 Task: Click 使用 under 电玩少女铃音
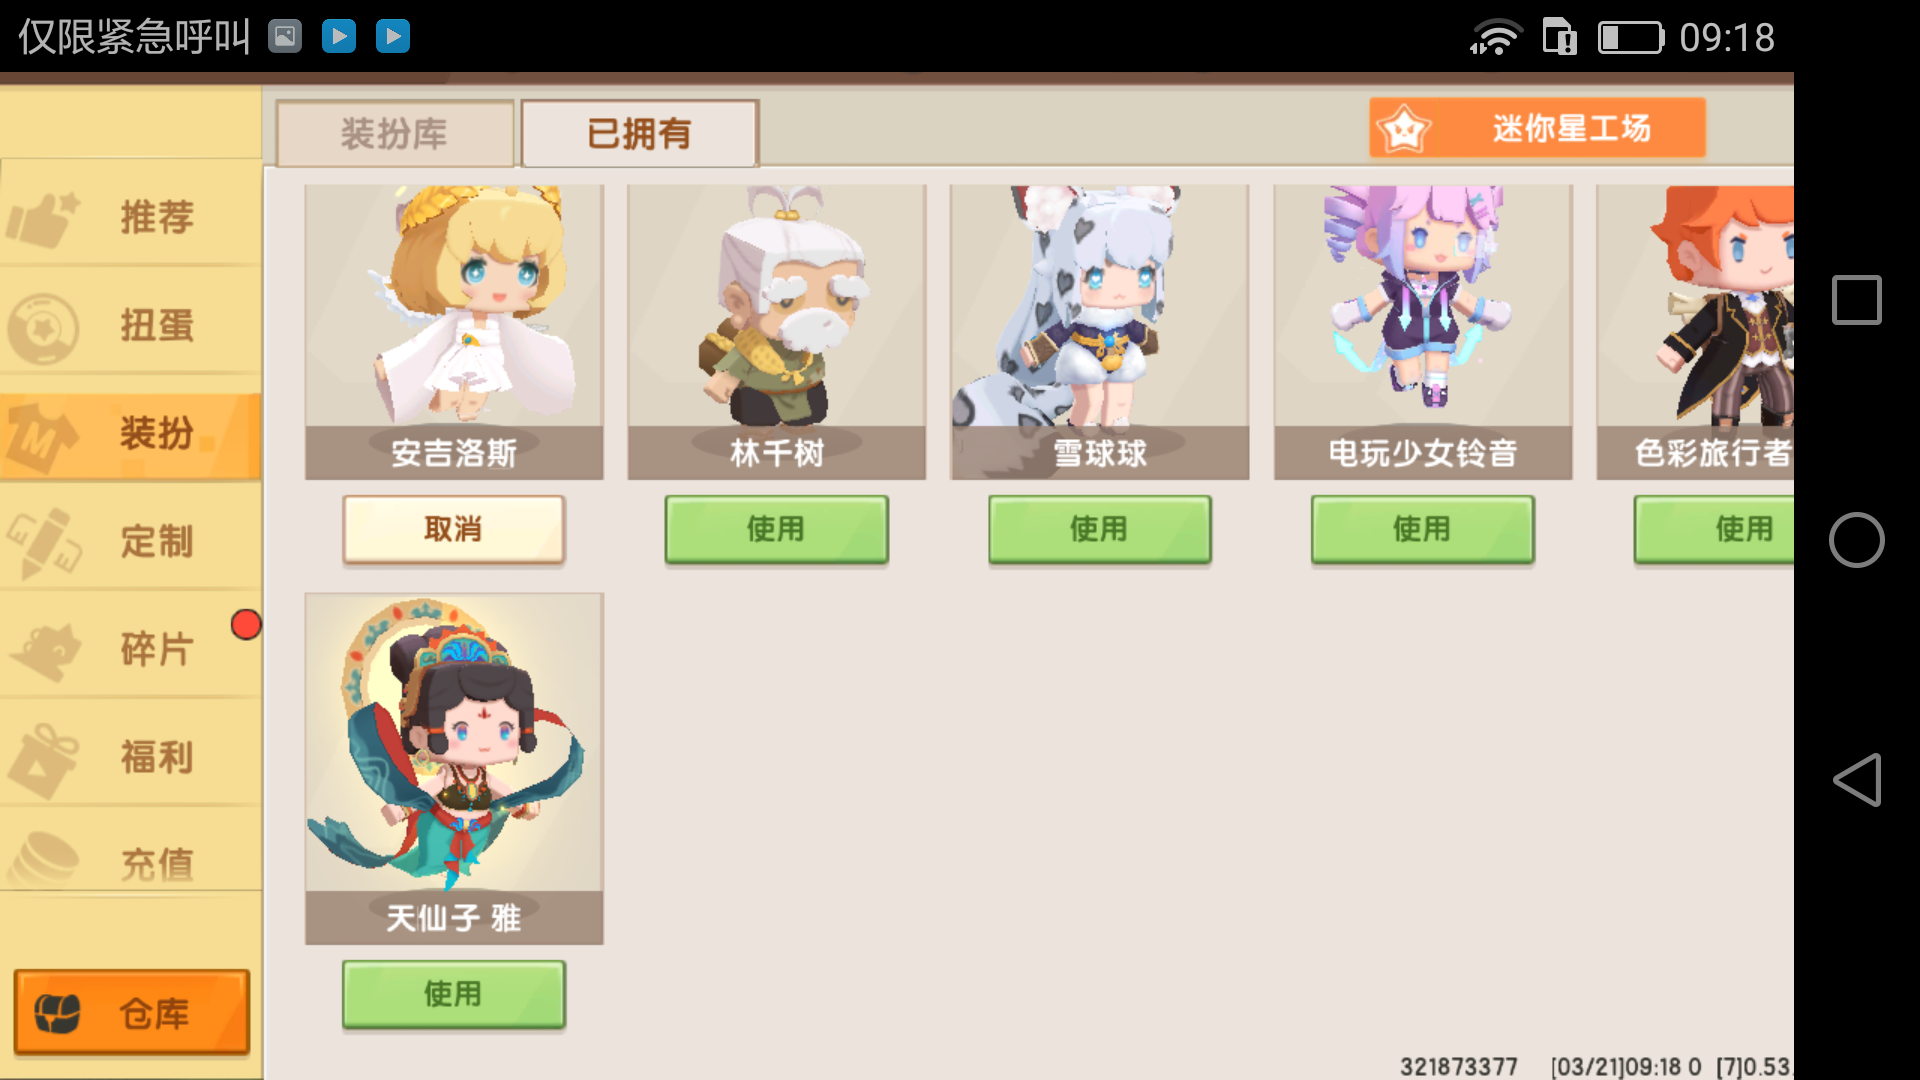tap(1423, 529)
